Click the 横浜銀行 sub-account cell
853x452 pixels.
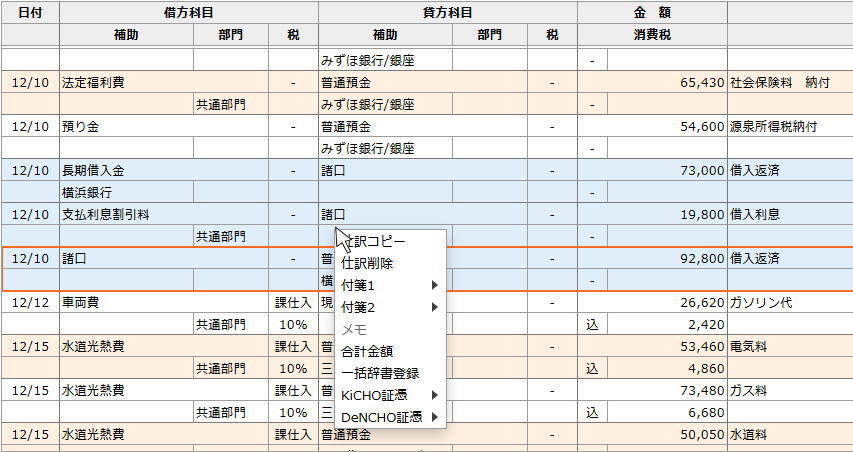126,192
